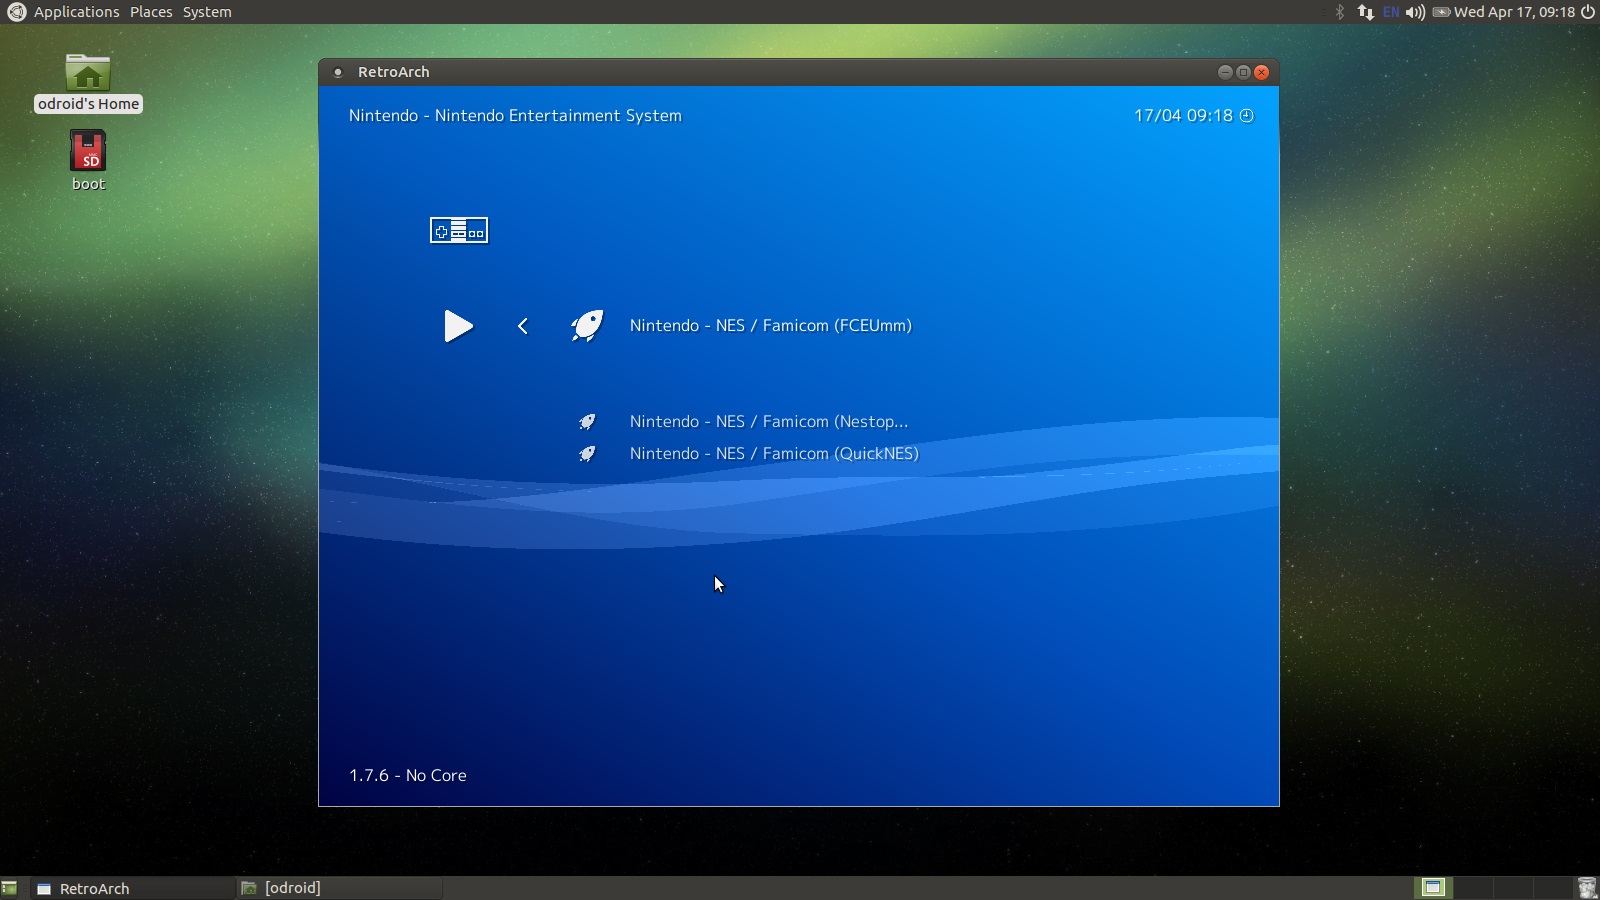Open the EN keyboard layout selector
1600x900 pixels.
[x=1391, y=12]
